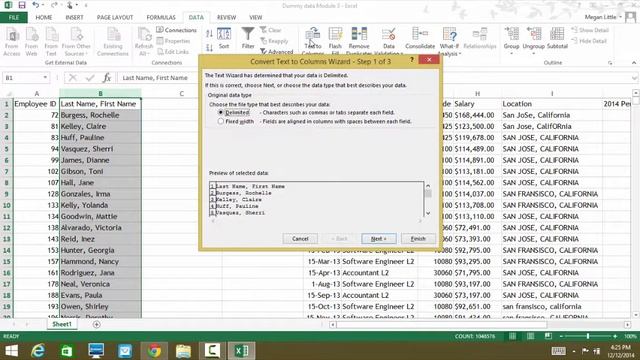Click the Excel taskbar icon

(241, 351)
